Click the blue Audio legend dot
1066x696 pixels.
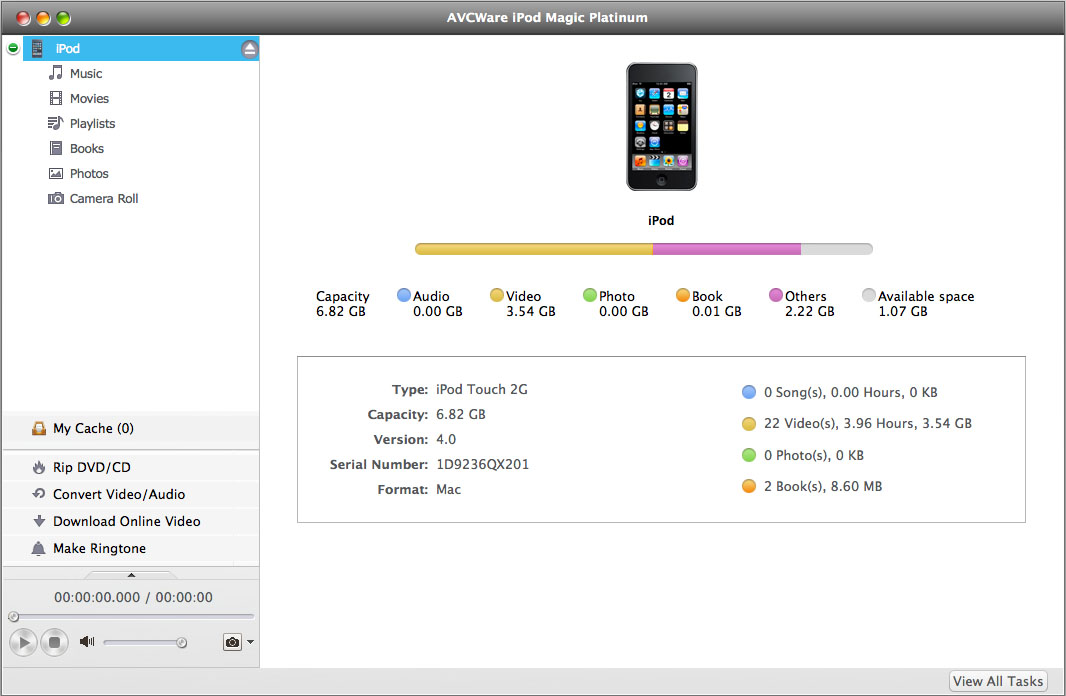point(404,295)
